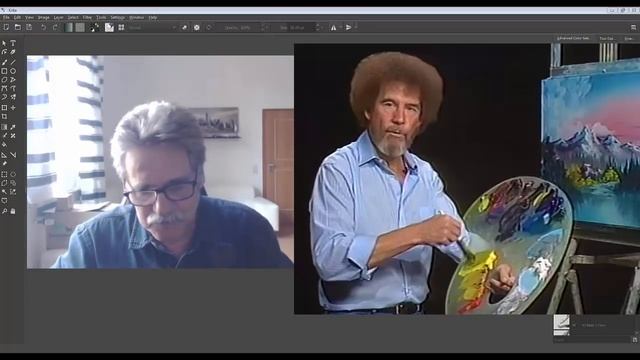The height and width of the screenshot is (360, 640).
Task: Open the Settings menu
Action: 118,18
